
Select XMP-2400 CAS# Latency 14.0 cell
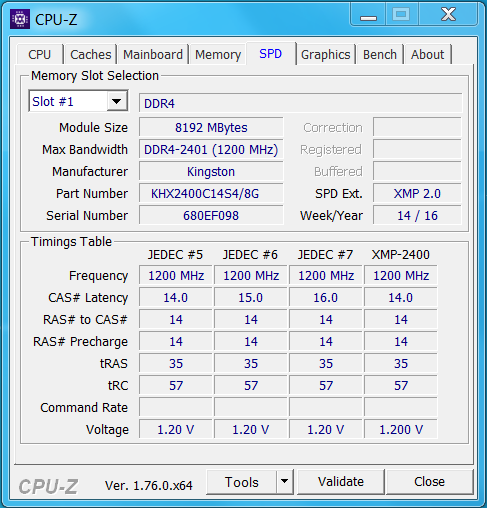click(x=401, y=298)
